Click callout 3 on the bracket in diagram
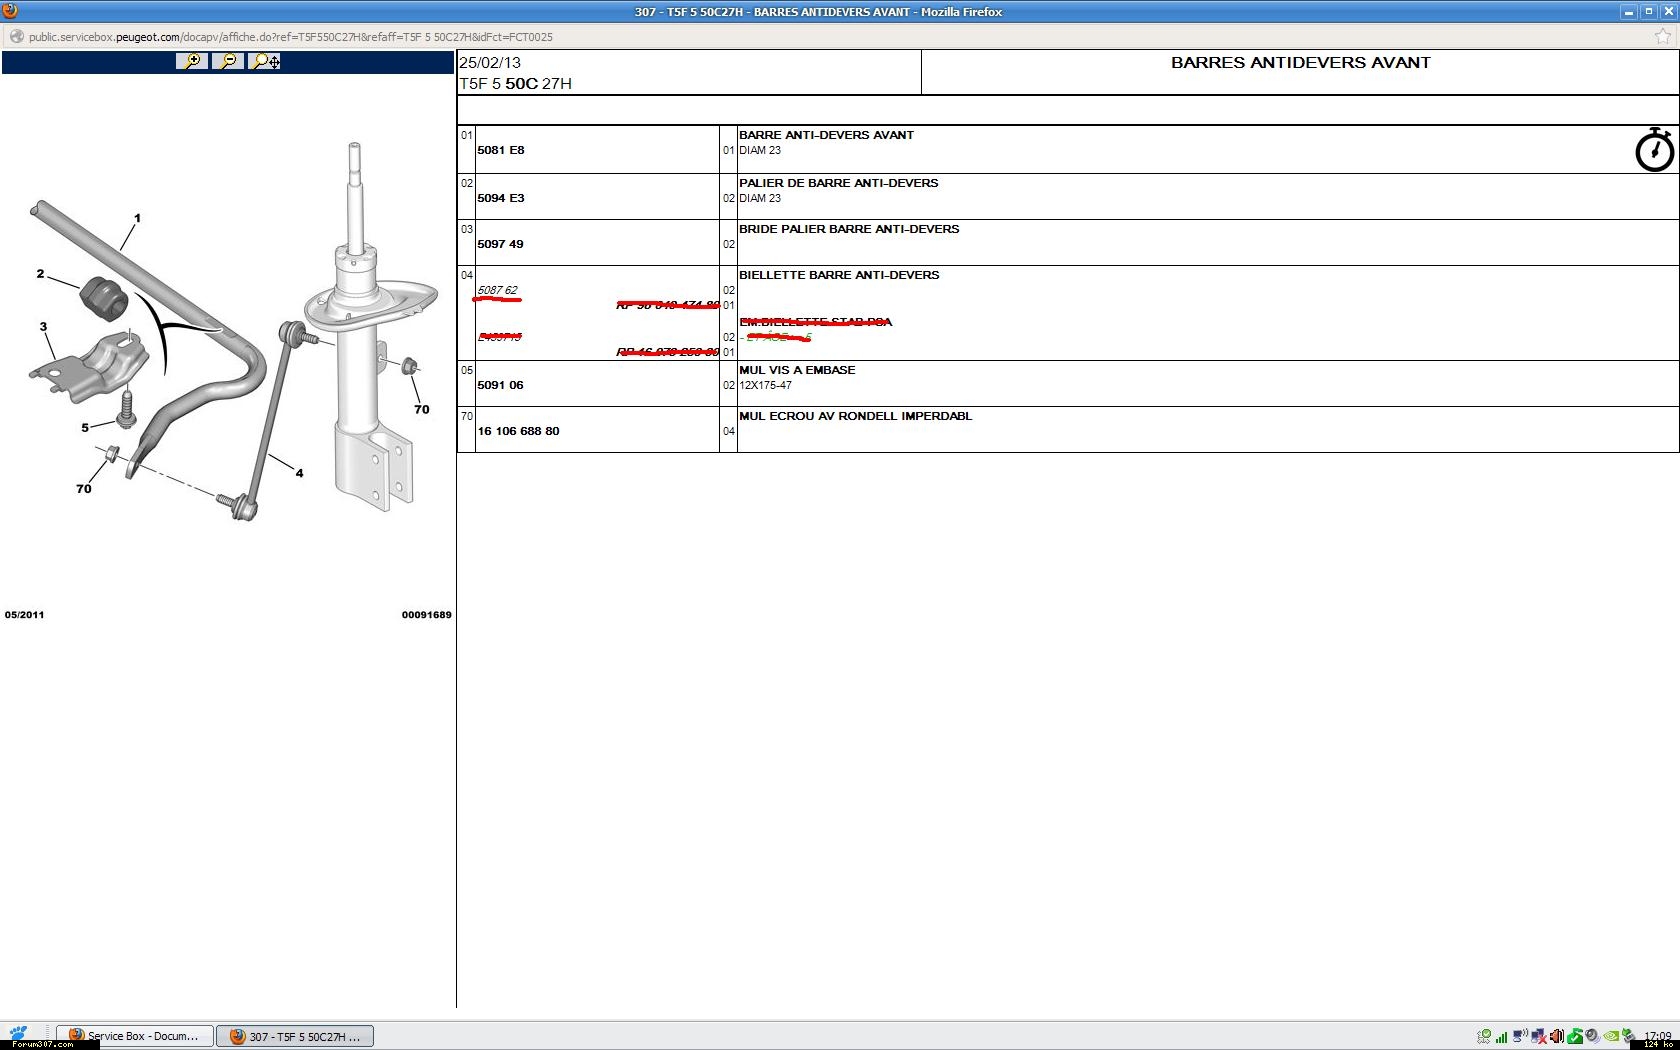 [x=43, y=326]
